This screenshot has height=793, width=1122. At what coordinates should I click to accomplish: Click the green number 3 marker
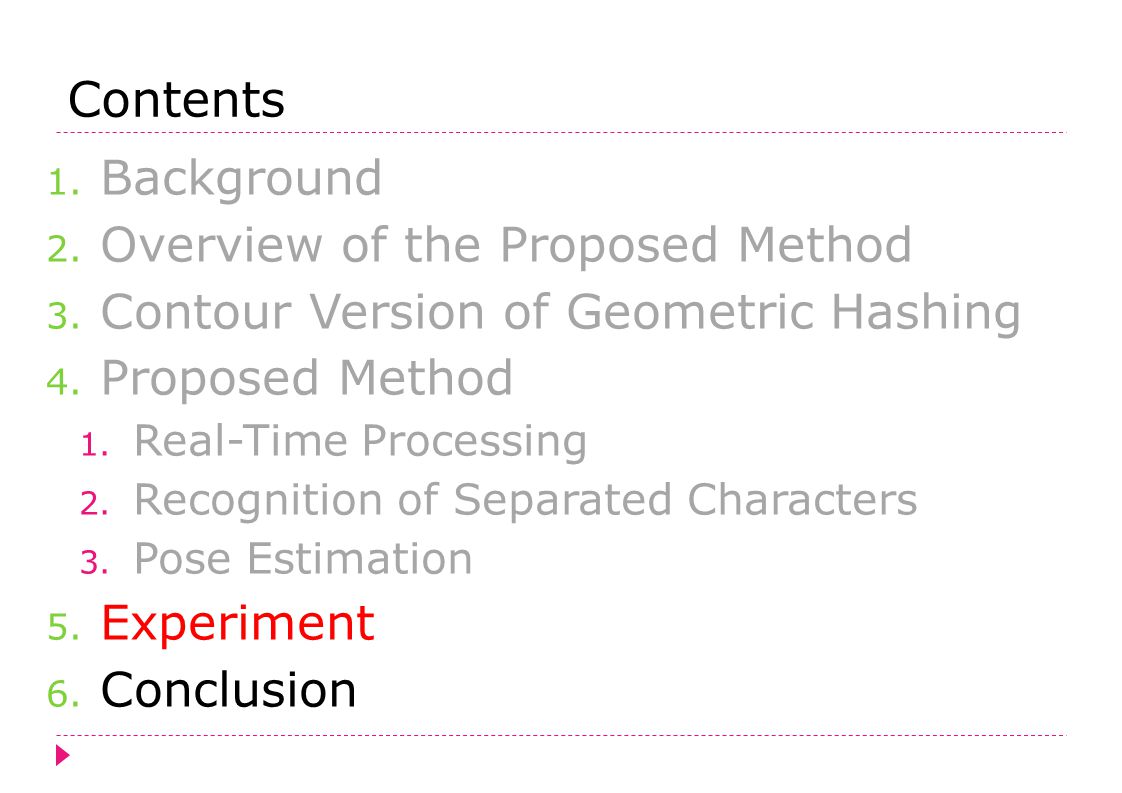tap(64, 316)
